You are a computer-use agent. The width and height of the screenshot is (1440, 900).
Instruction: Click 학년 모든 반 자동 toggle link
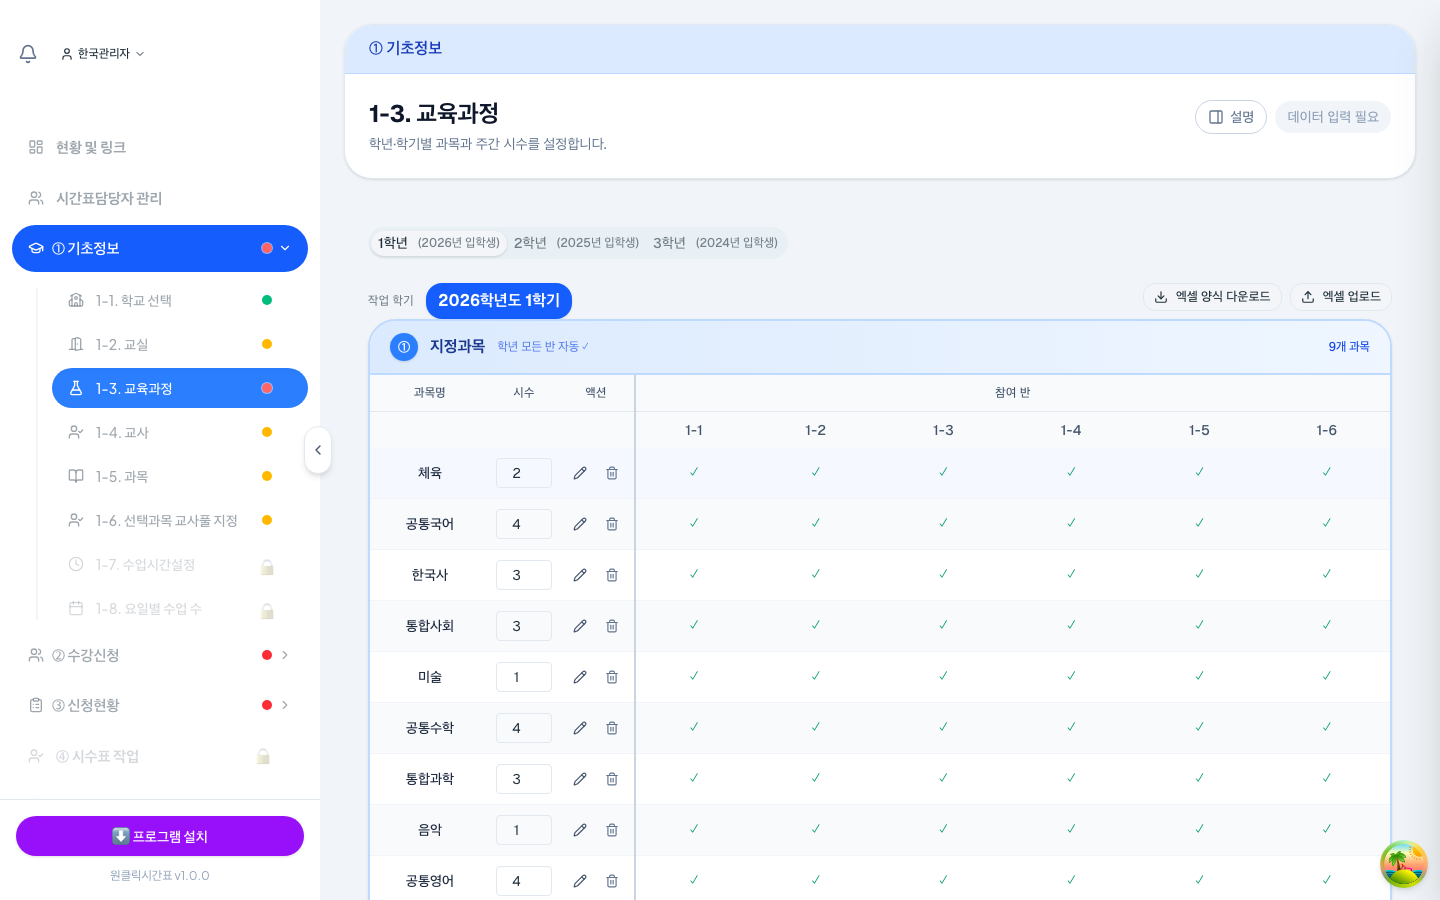tap(543, 347)
